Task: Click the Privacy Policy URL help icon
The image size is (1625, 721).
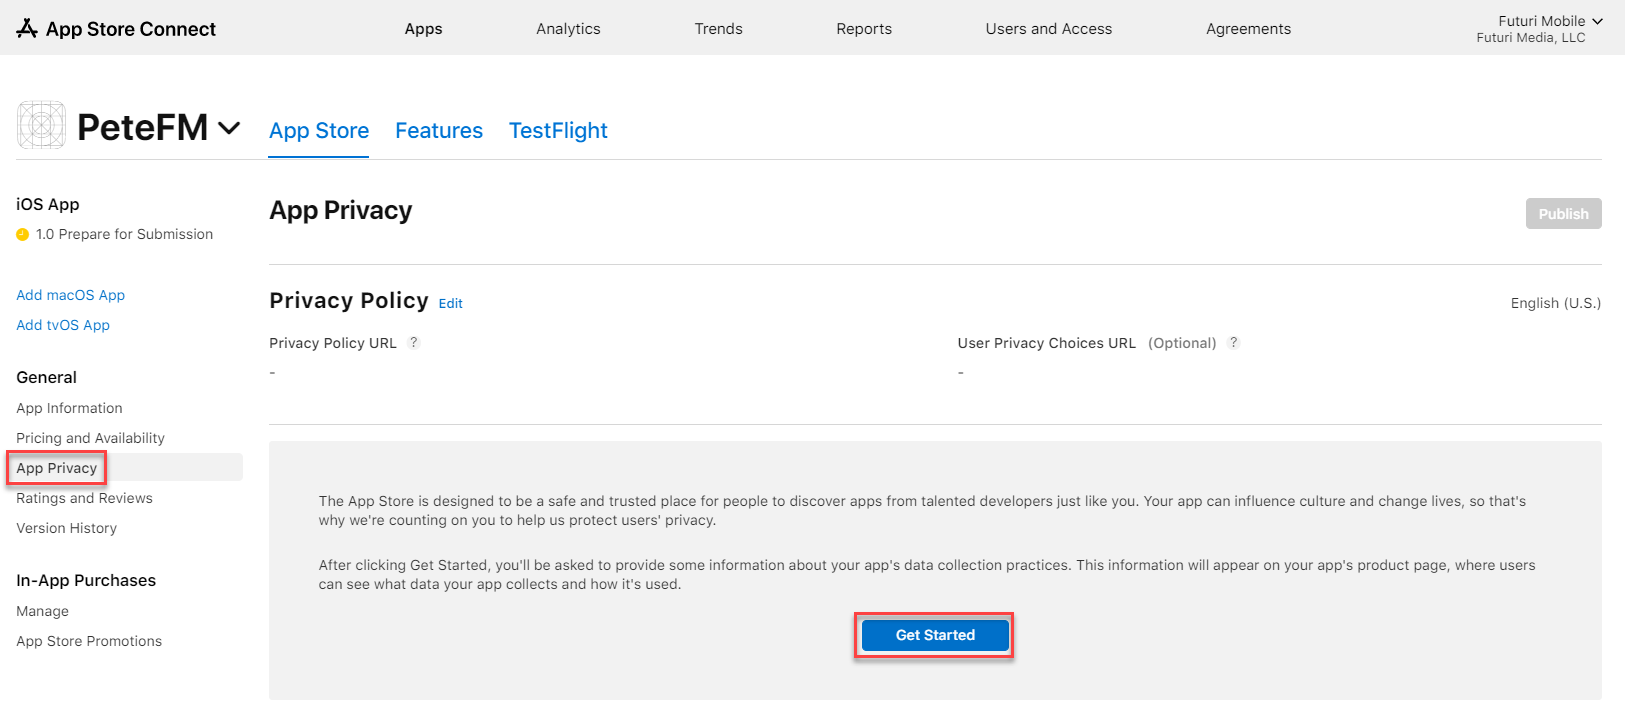Action: pos(413,343)
